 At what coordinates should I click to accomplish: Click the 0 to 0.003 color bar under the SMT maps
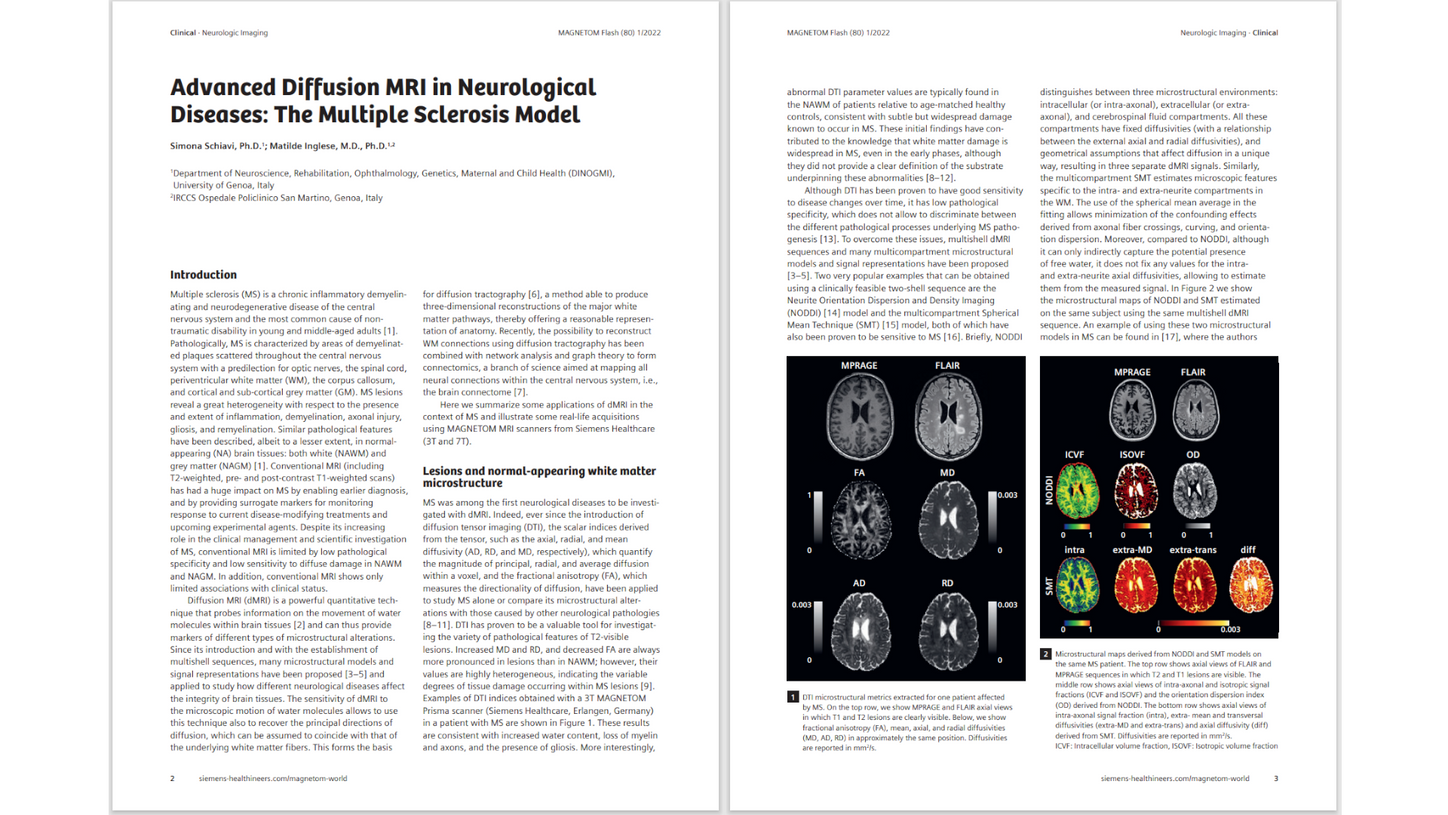coord(1193,623)
